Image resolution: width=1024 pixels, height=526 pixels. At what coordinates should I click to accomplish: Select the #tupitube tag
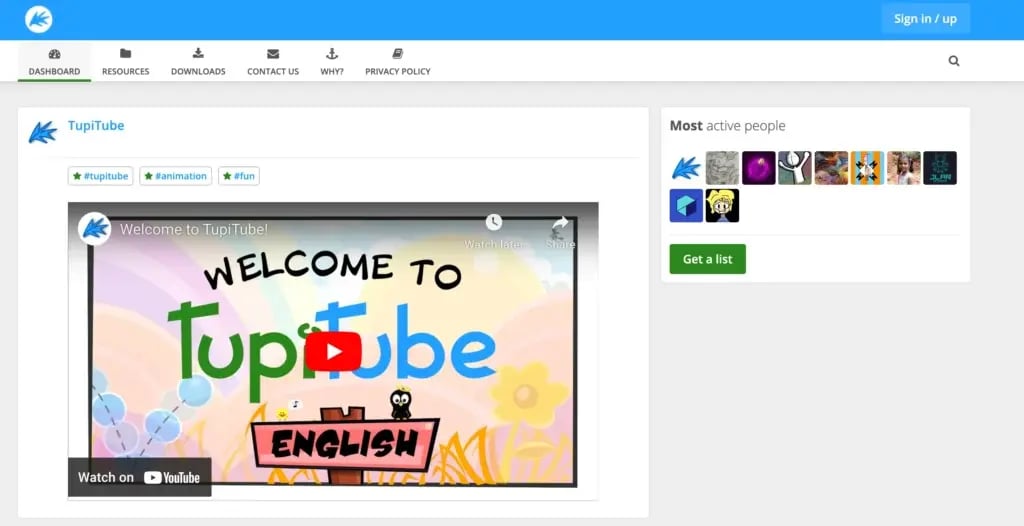point(100,176)
